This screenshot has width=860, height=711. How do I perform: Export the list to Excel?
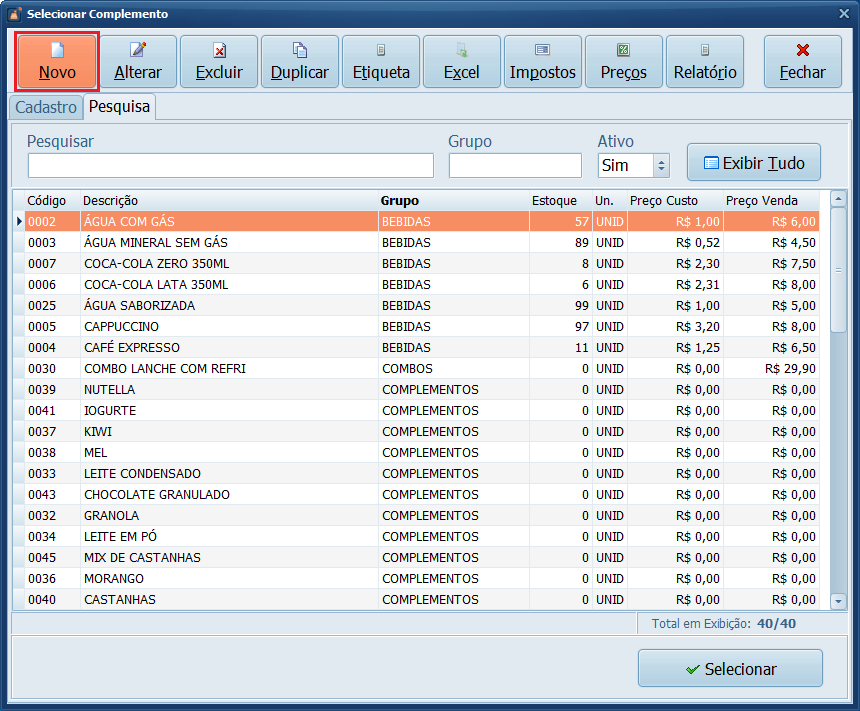pos(462,62)
